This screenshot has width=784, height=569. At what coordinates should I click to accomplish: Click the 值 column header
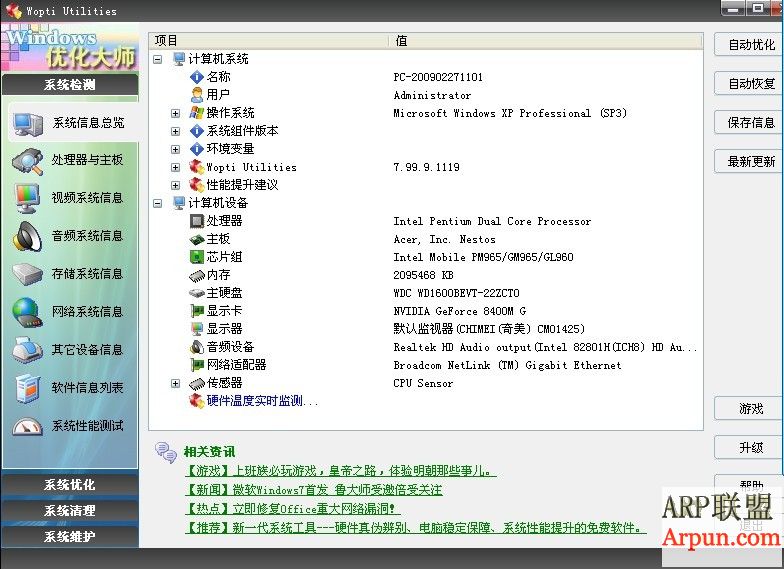click(546, 40)
